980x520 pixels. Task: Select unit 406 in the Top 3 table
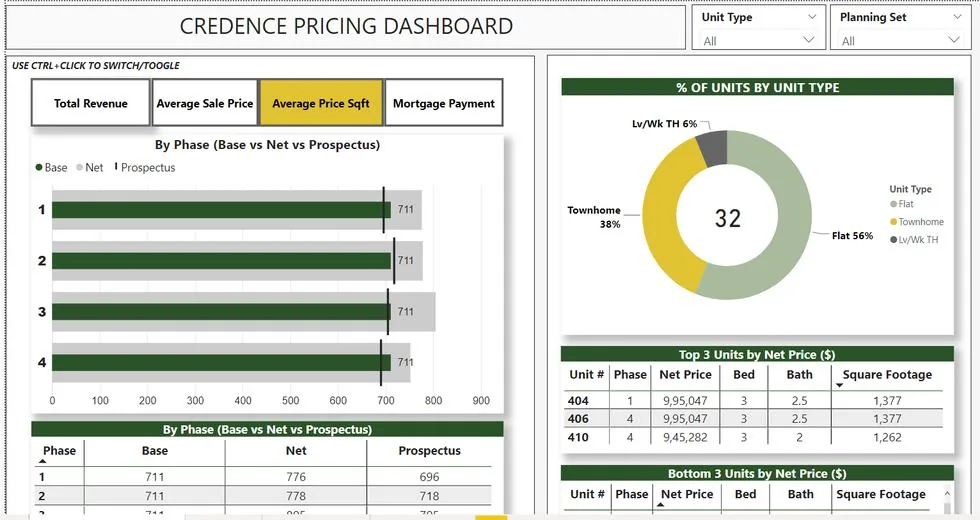pos(578,419)
